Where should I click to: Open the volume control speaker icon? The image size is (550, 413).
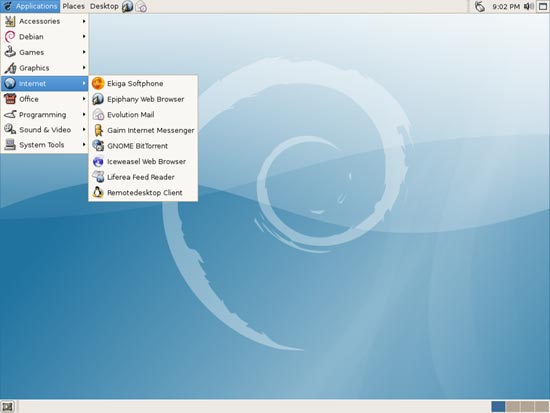pos(529,6)
